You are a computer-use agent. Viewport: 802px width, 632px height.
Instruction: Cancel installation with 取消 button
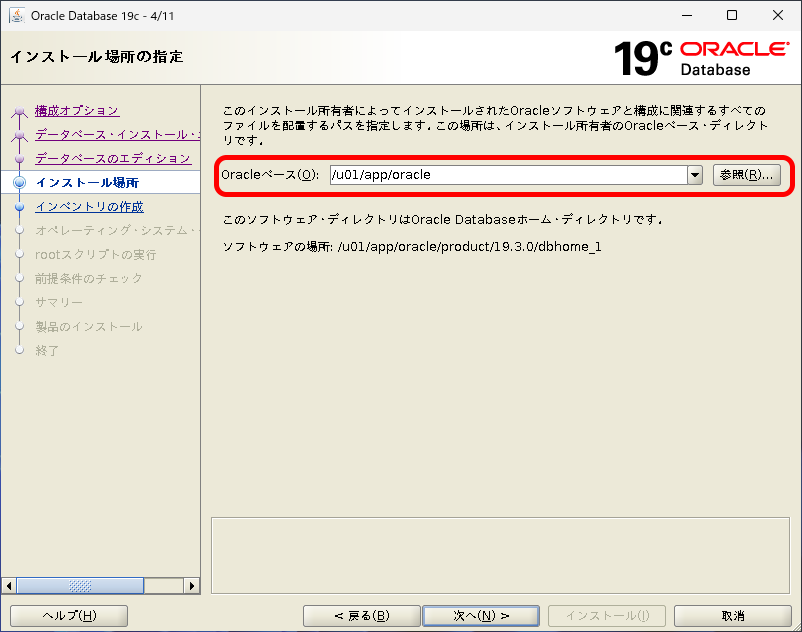(x=733, y=616)
